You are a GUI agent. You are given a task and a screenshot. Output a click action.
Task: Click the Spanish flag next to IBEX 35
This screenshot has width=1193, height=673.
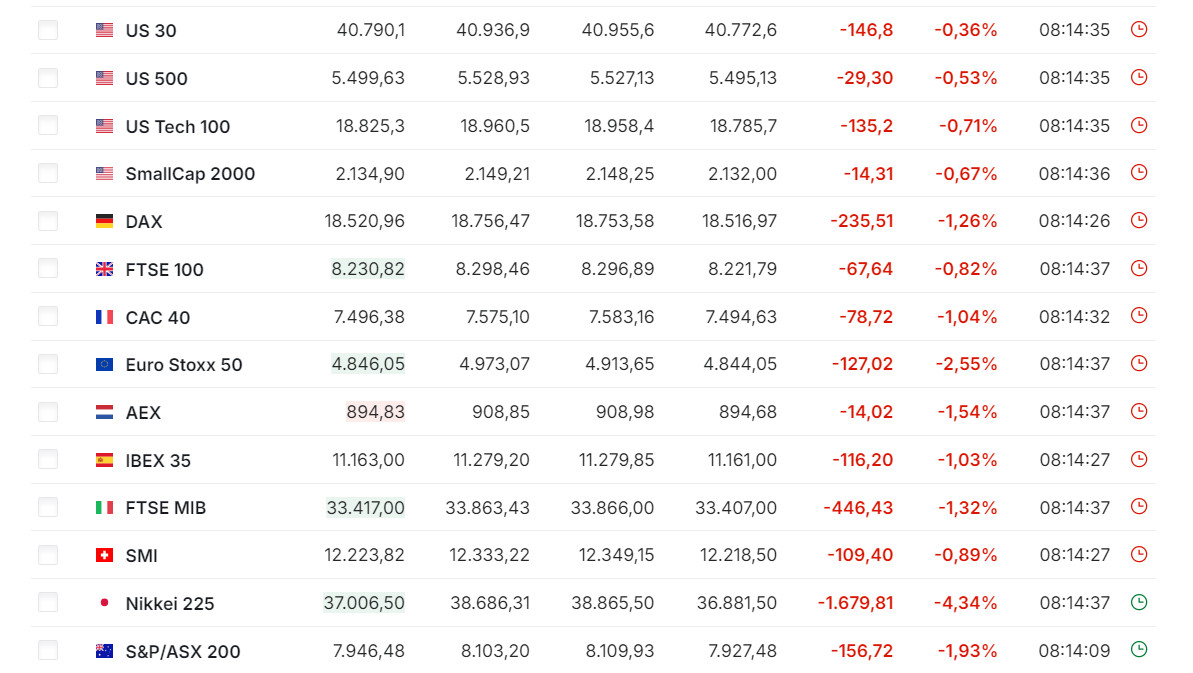click(104, 460)
